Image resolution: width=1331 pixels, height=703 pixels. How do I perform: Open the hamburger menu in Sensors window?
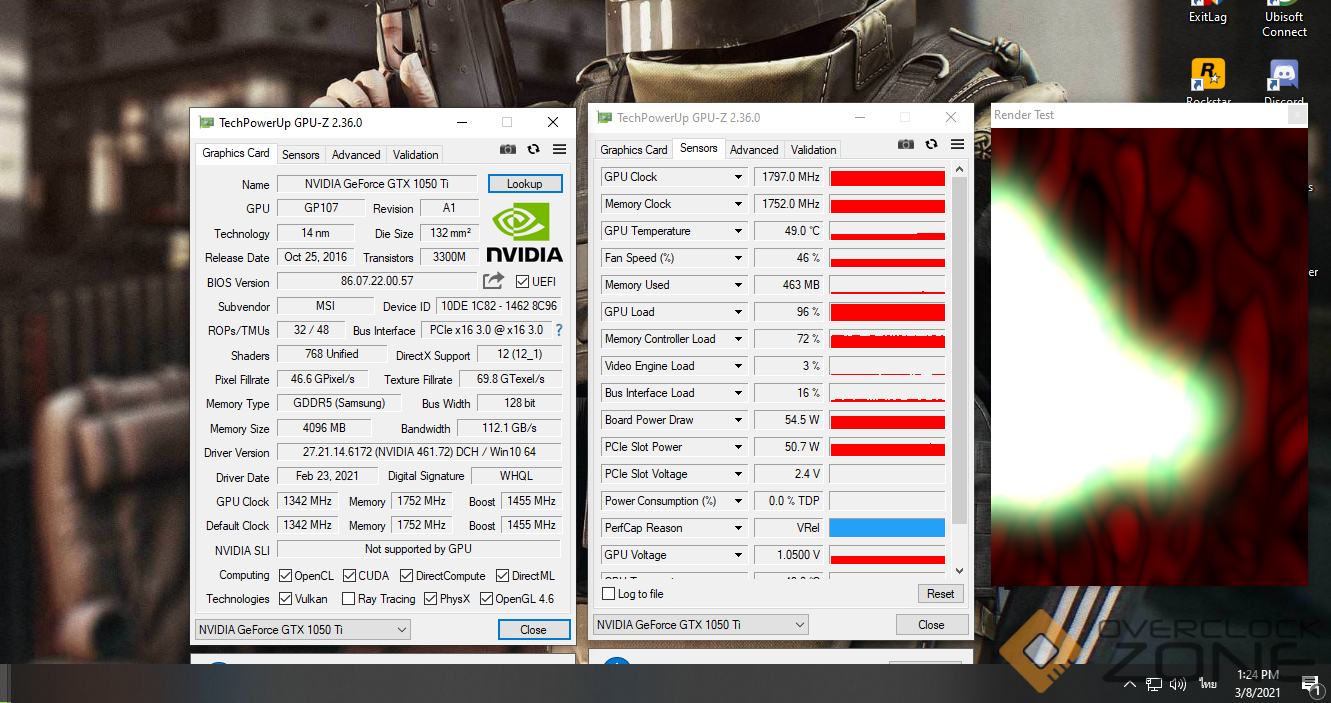(x=957, y=144)
